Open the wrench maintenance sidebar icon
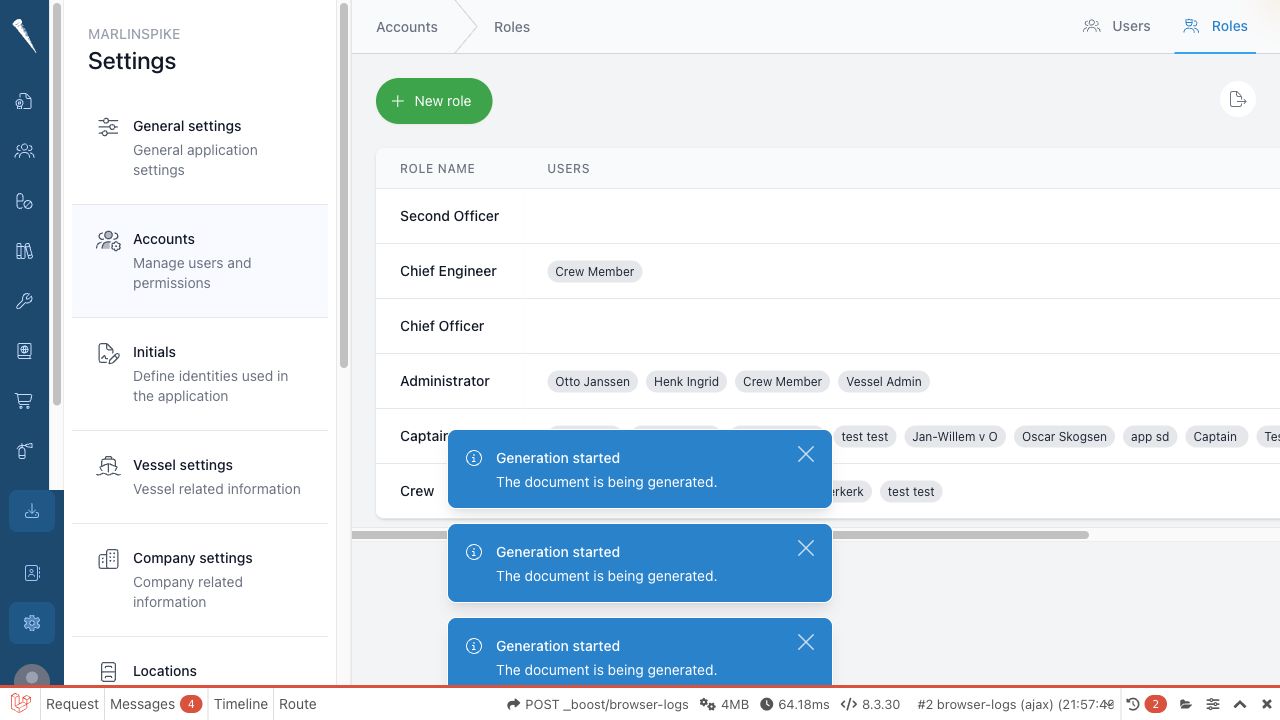The height and width of the screenshot is (720, 1280). click(x=24, y=301)
